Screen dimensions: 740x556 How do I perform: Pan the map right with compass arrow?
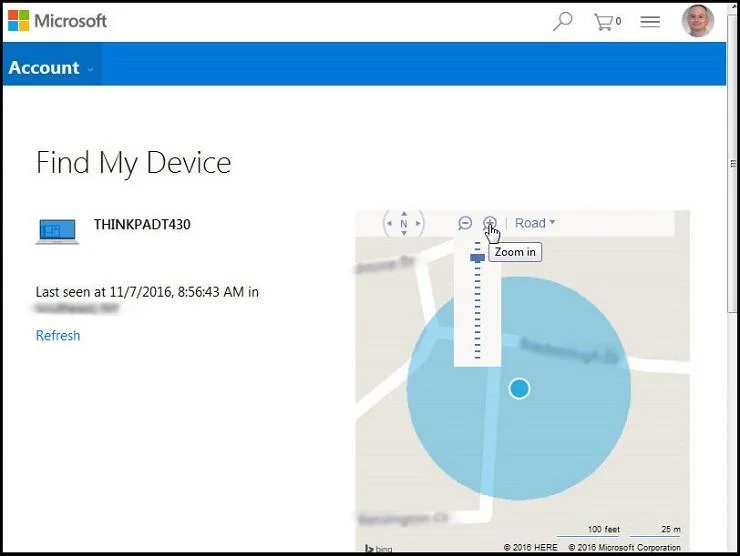(x=418, y=223)
